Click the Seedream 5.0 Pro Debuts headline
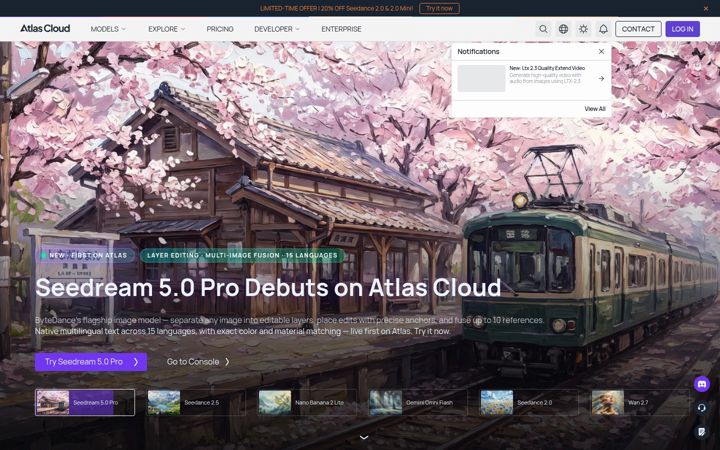The width and height of the screenshot is (720, 450). click(x=268, y=287)
